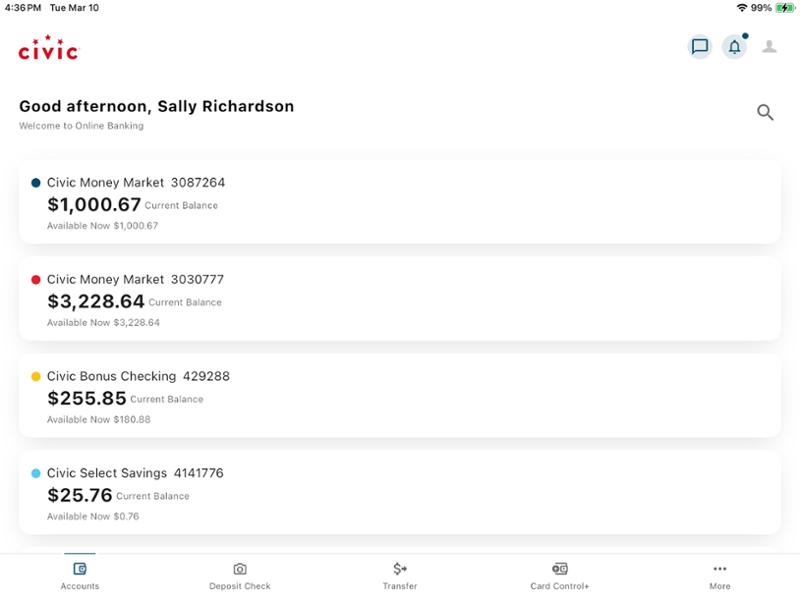Open the user profile icon
The width and height of the screenshot is (800, 600).
(x=769, y=46)
